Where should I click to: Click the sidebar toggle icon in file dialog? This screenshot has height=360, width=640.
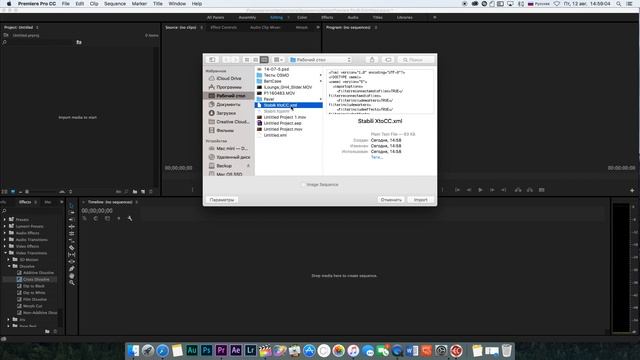pyautogui.click(x=212, y=60)
